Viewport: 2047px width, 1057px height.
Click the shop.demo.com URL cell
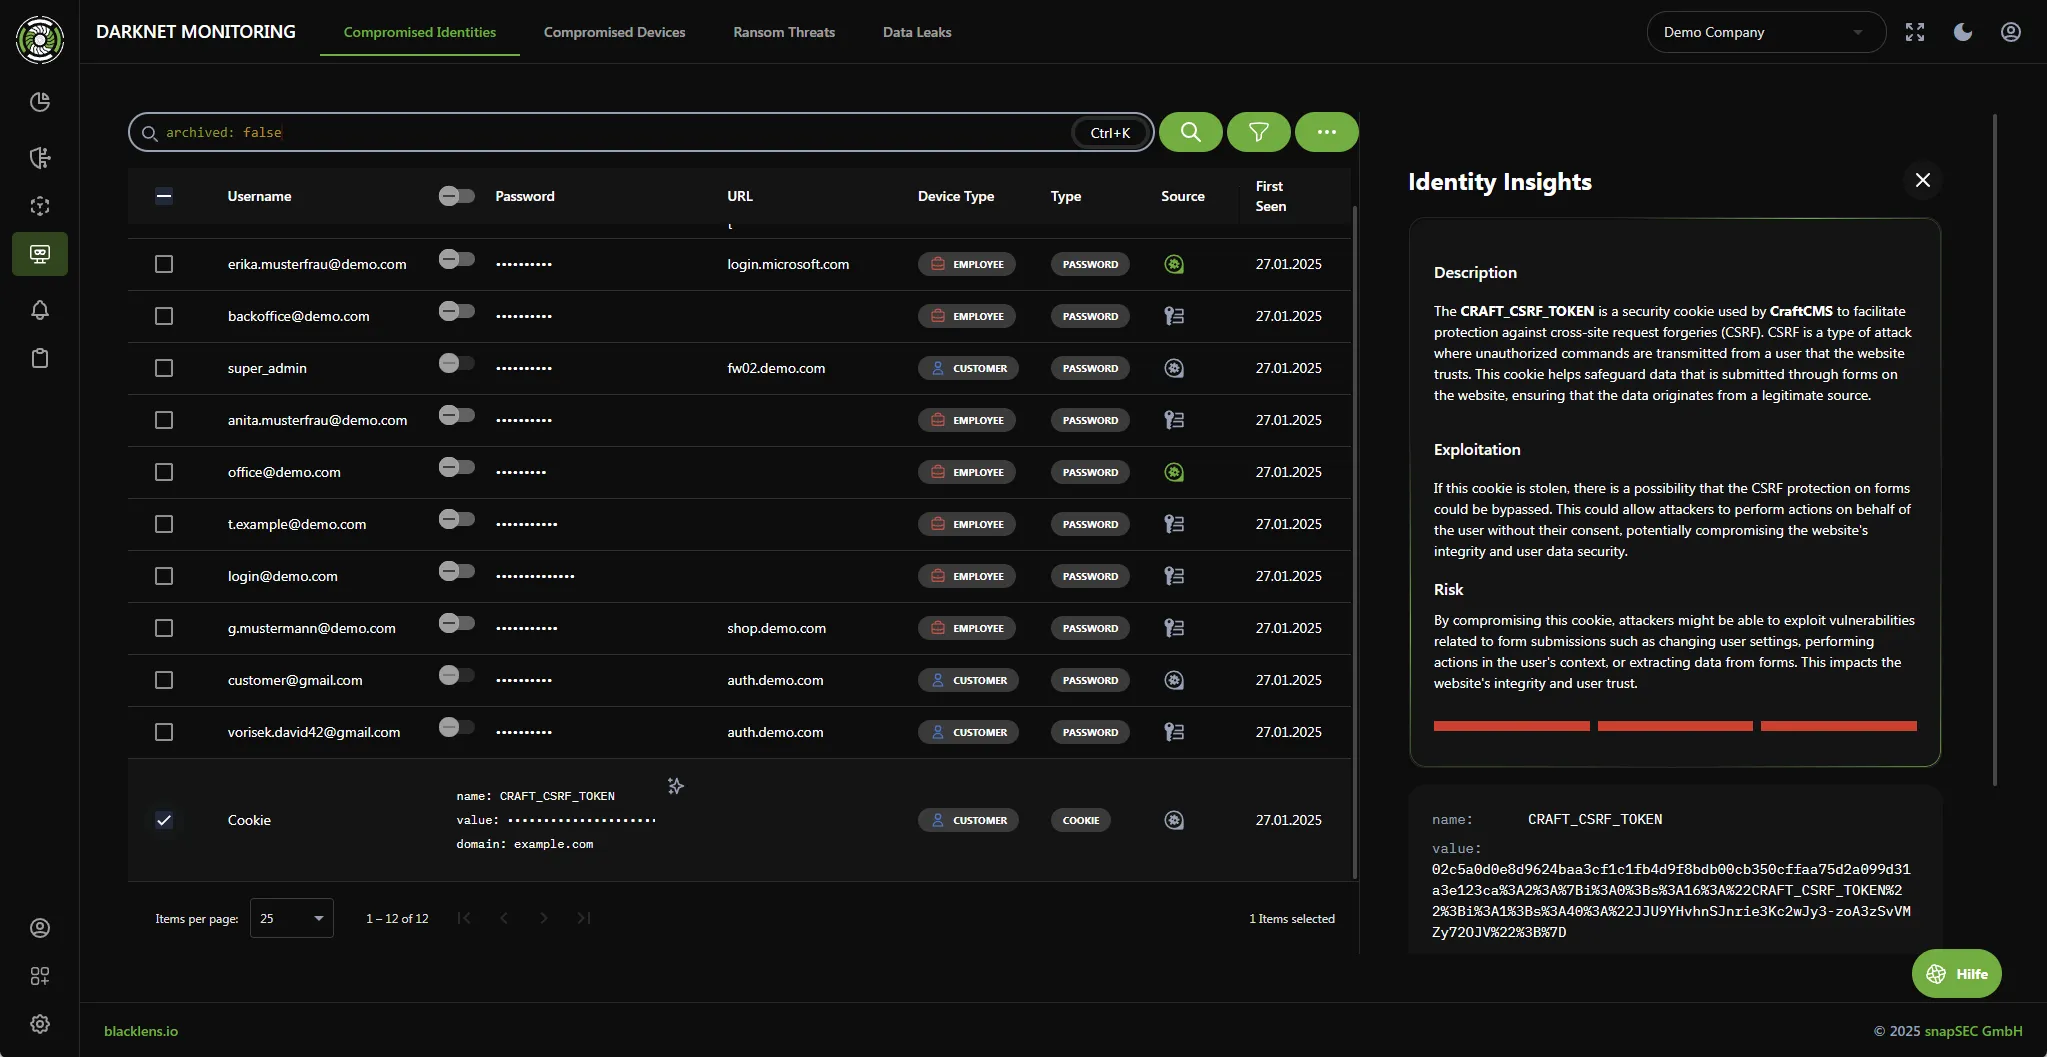point(776,628)
